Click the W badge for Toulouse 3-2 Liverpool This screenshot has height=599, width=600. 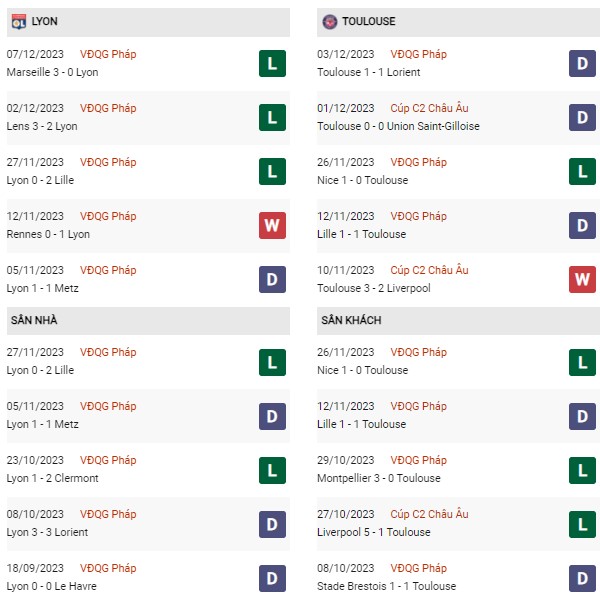coord(582,279)
